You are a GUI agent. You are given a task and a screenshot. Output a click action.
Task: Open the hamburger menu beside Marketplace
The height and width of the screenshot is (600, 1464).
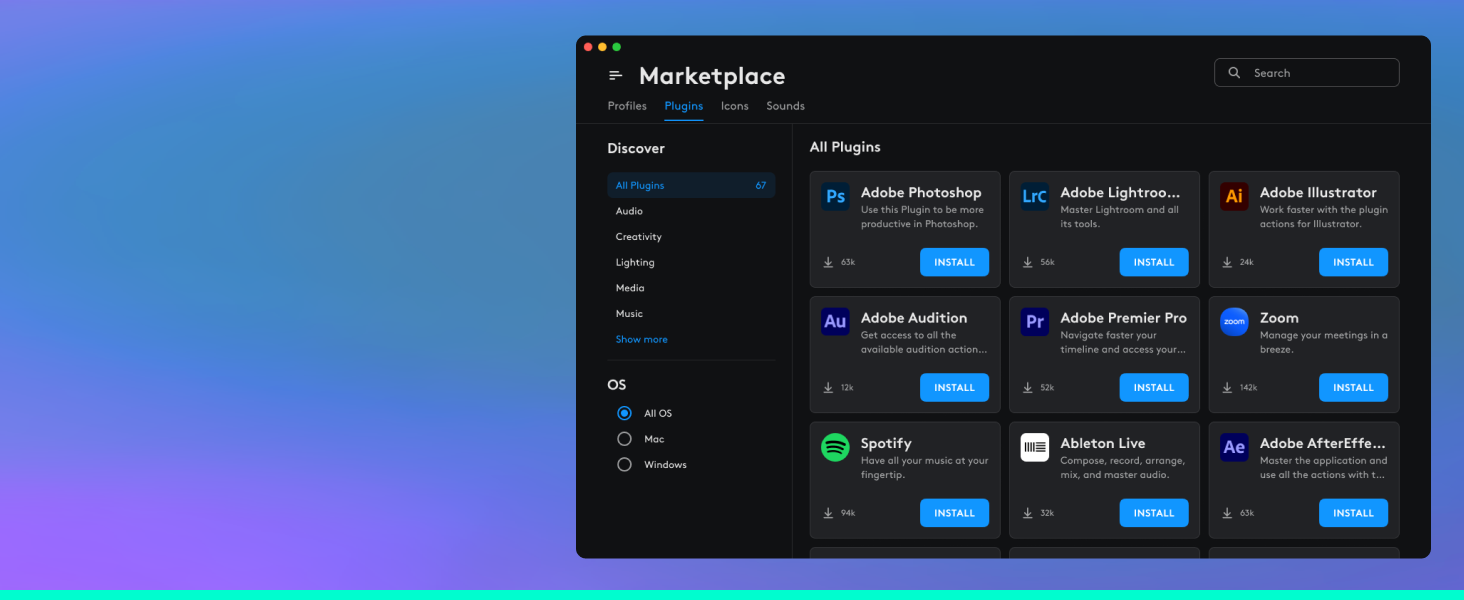[616, 76]
